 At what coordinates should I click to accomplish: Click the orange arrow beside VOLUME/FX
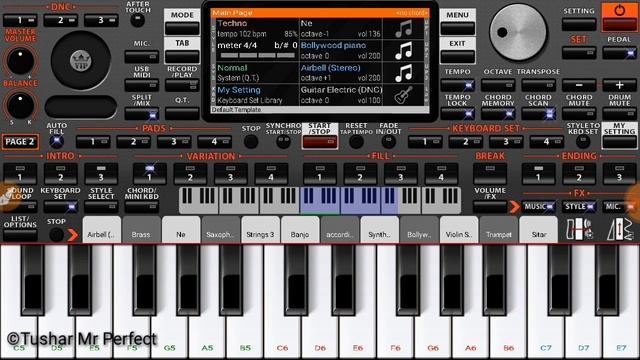pyautogui.click(x=515, y=207)
